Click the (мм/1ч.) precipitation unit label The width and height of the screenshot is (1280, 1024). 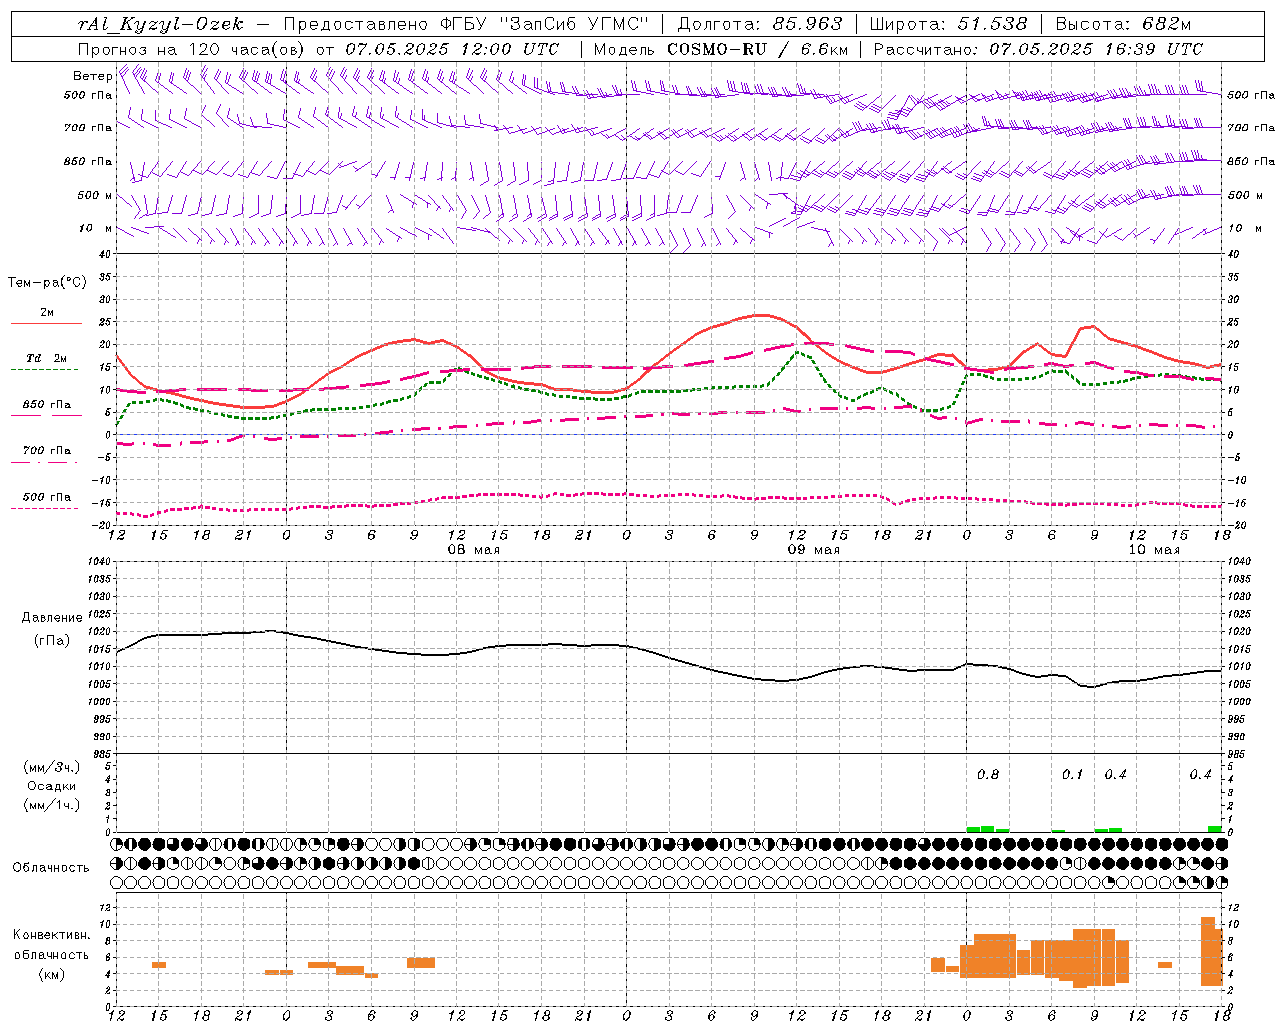tap(52, 805)
